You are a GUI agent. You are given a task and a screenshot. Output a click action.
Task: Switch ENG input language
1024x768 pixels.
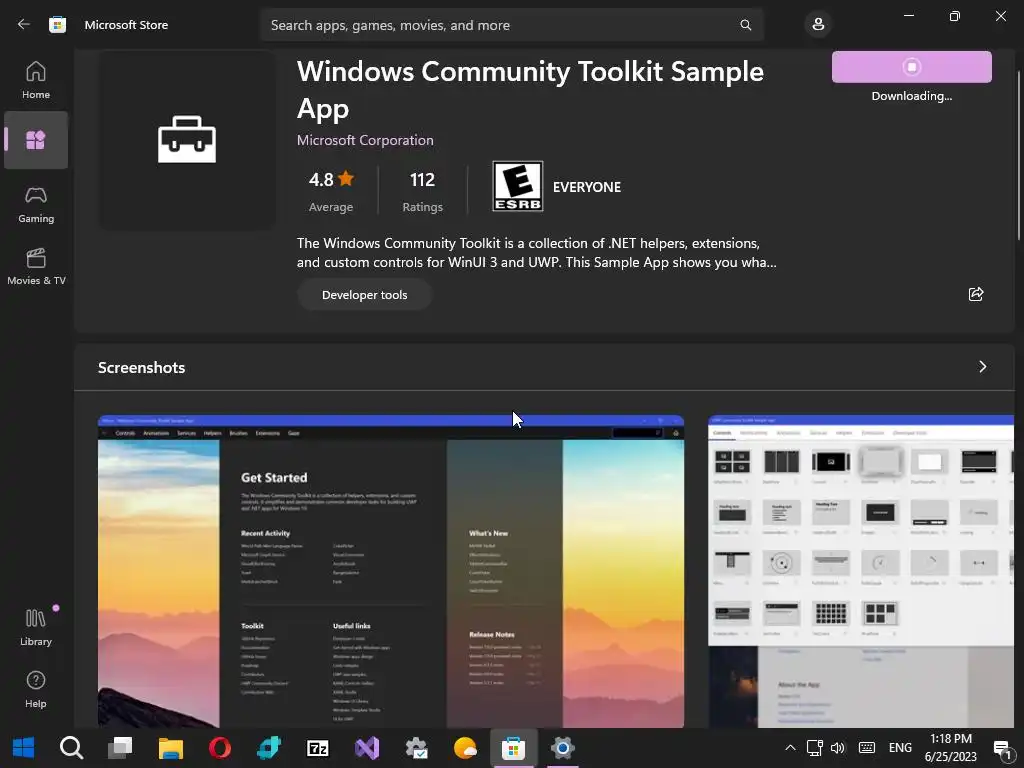click(901, 748)
